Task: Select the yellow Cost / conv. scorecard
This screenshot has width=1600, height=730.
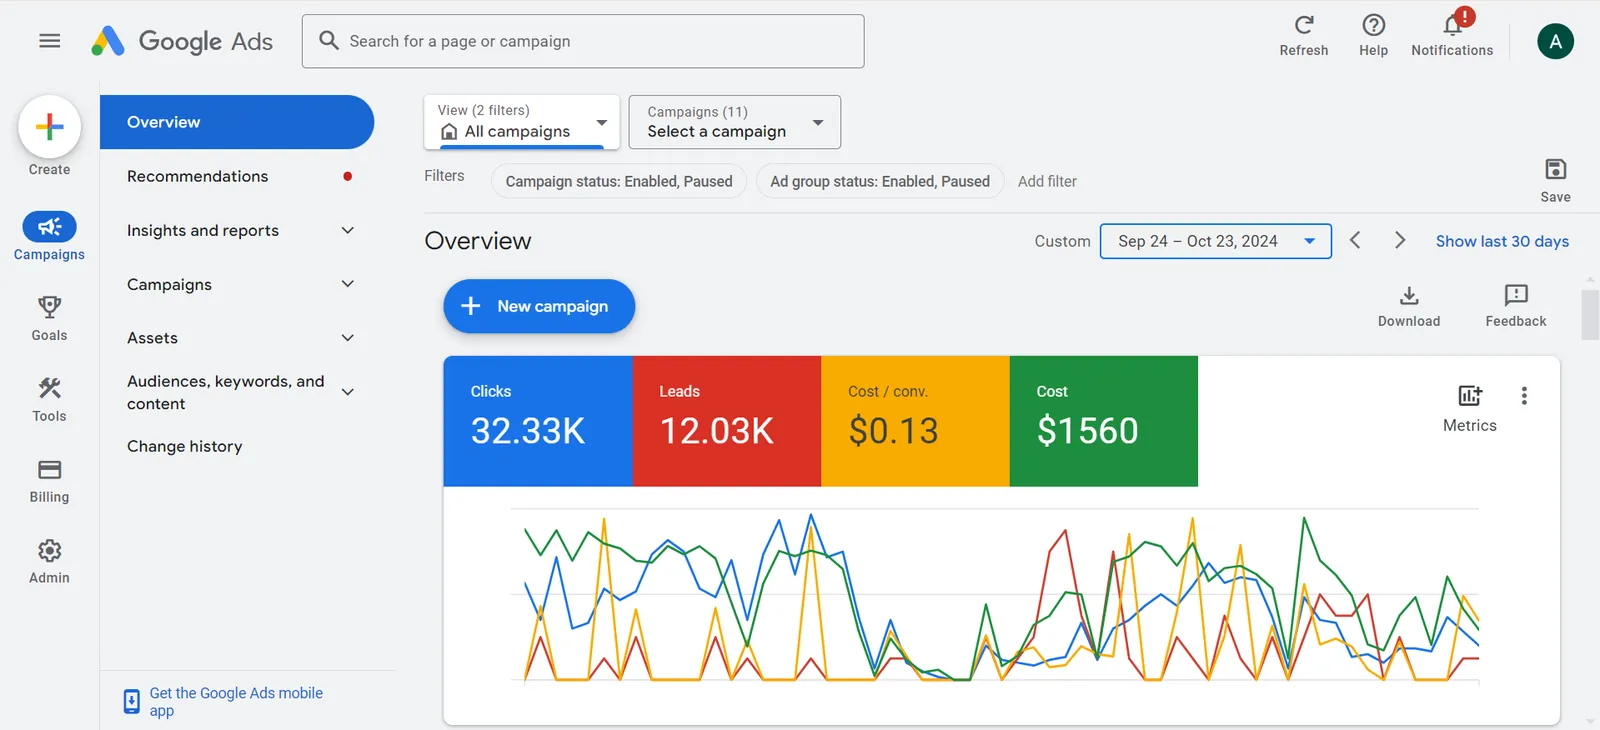Action: tap(915, 421)
